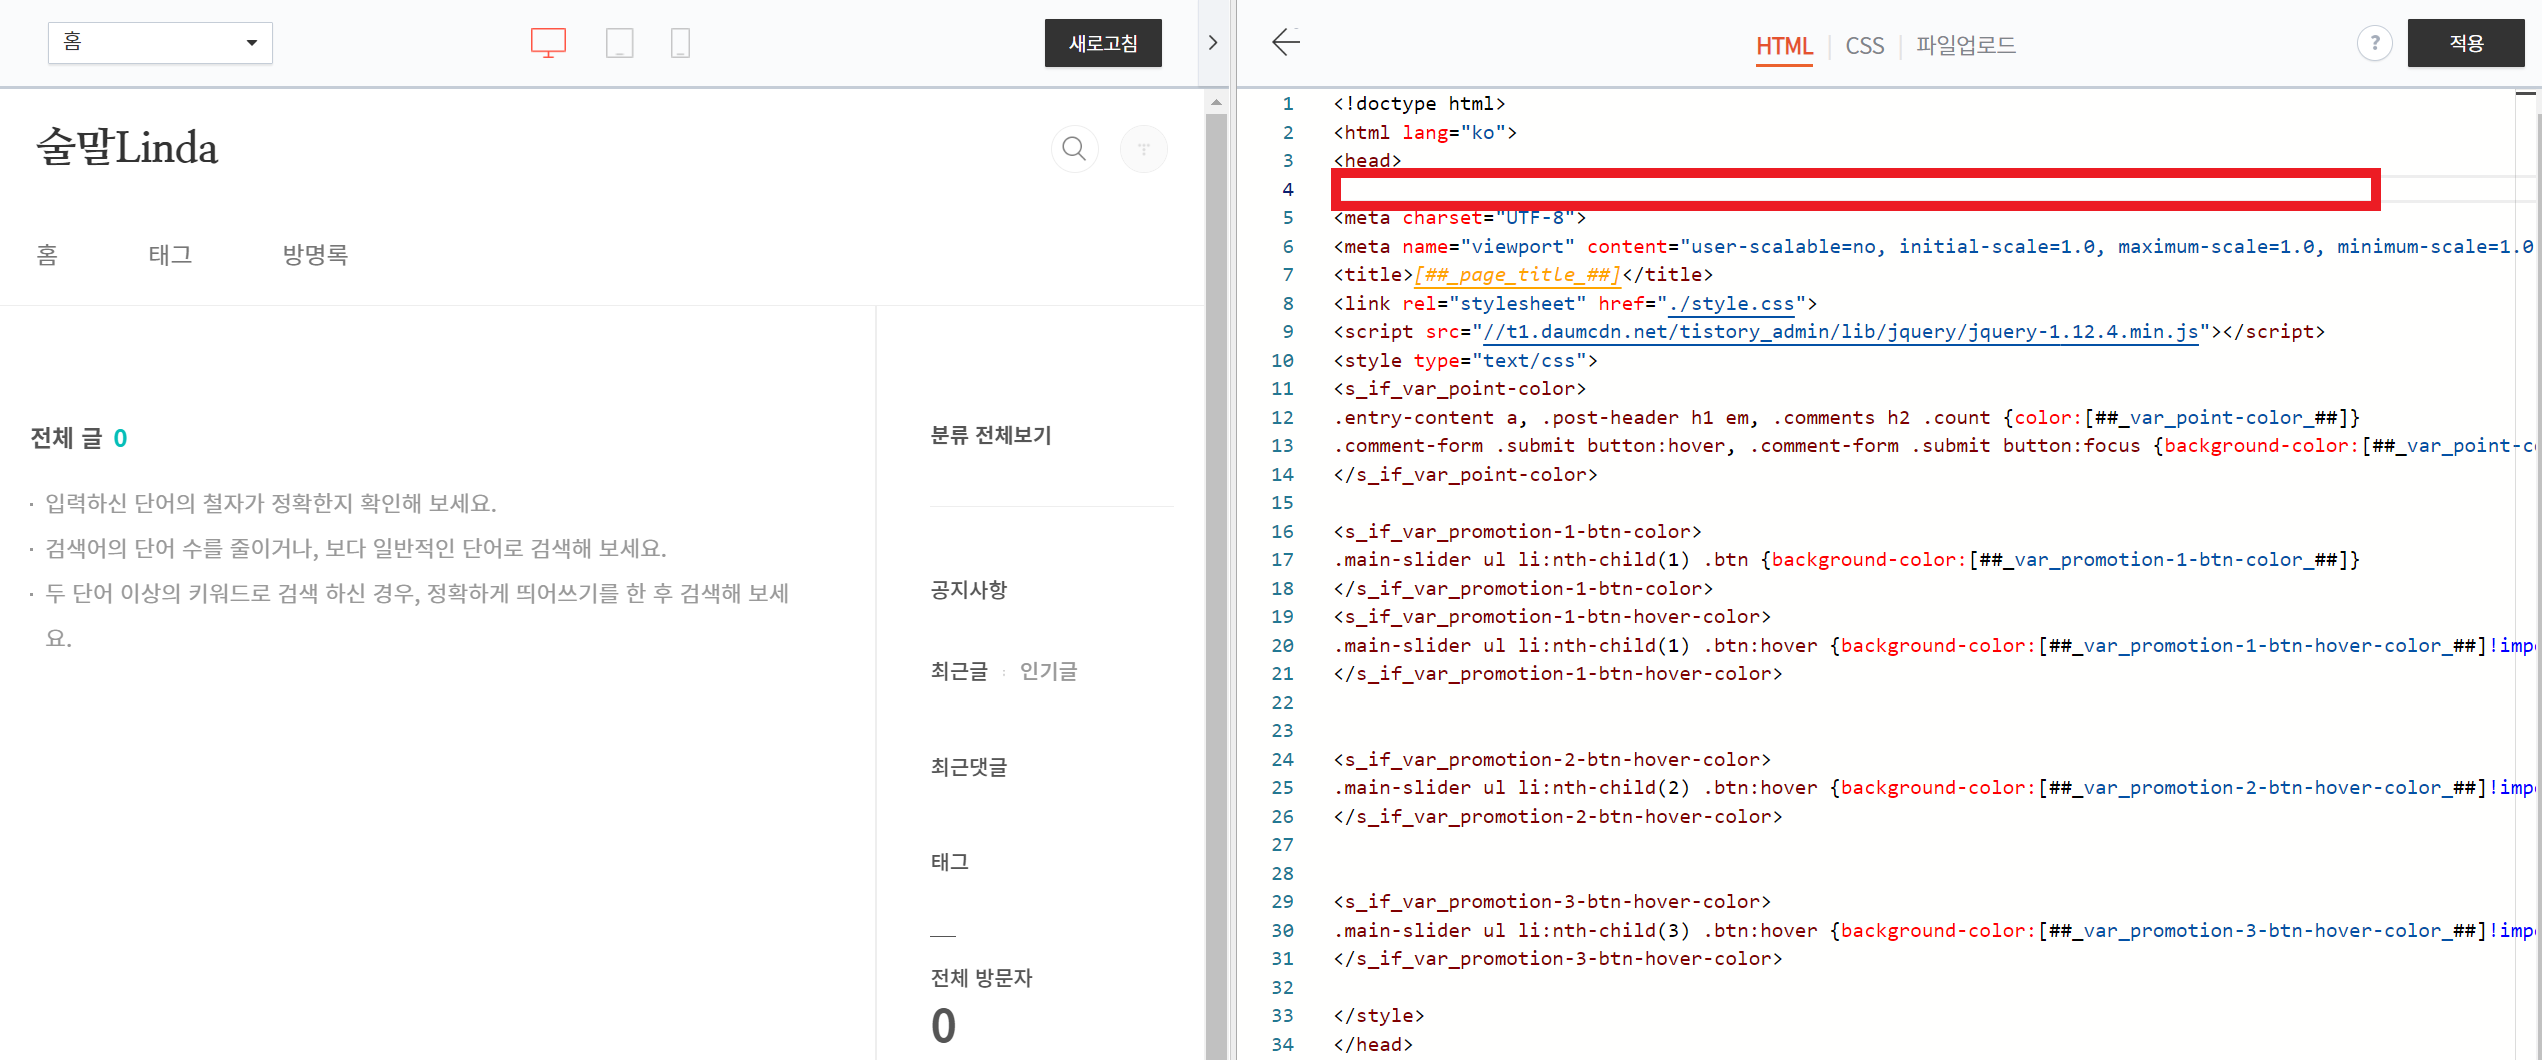
Task: Collapse the preview pane with the chevron arrow
Action: [x=1212, y=43]
